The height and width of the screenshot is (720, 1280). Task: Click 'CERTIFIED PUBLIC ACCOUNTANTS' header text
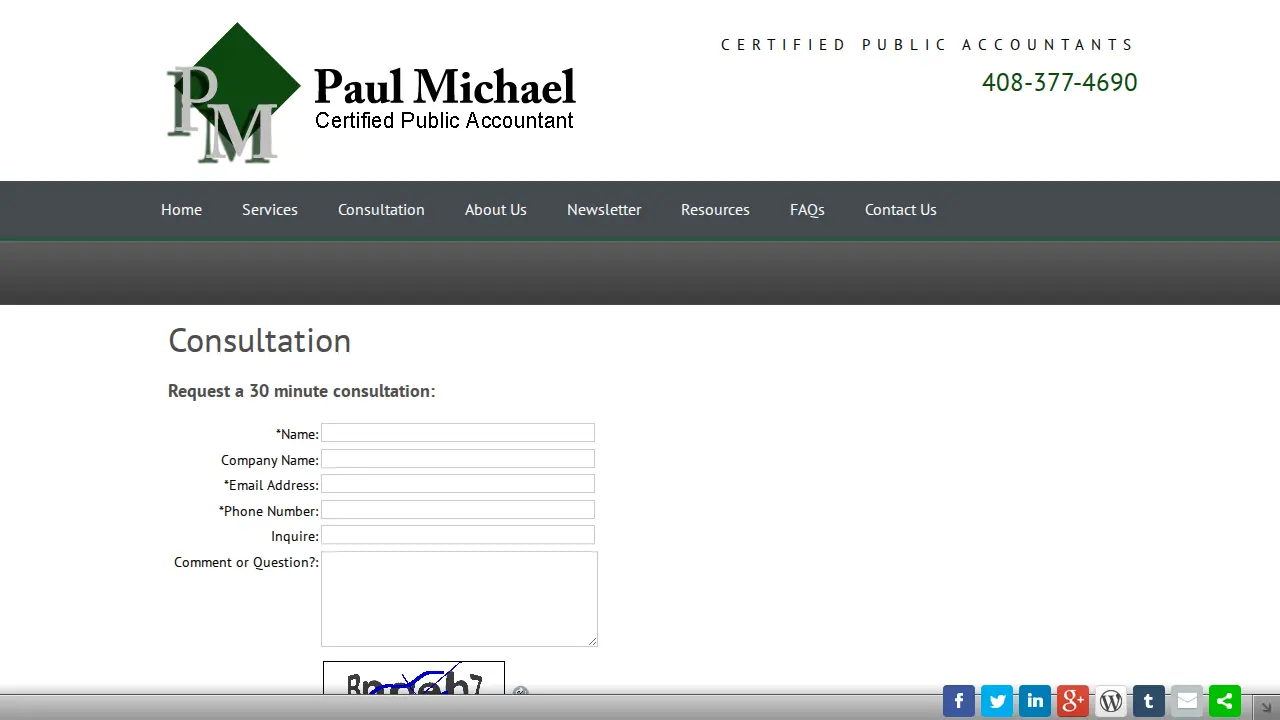928,45
